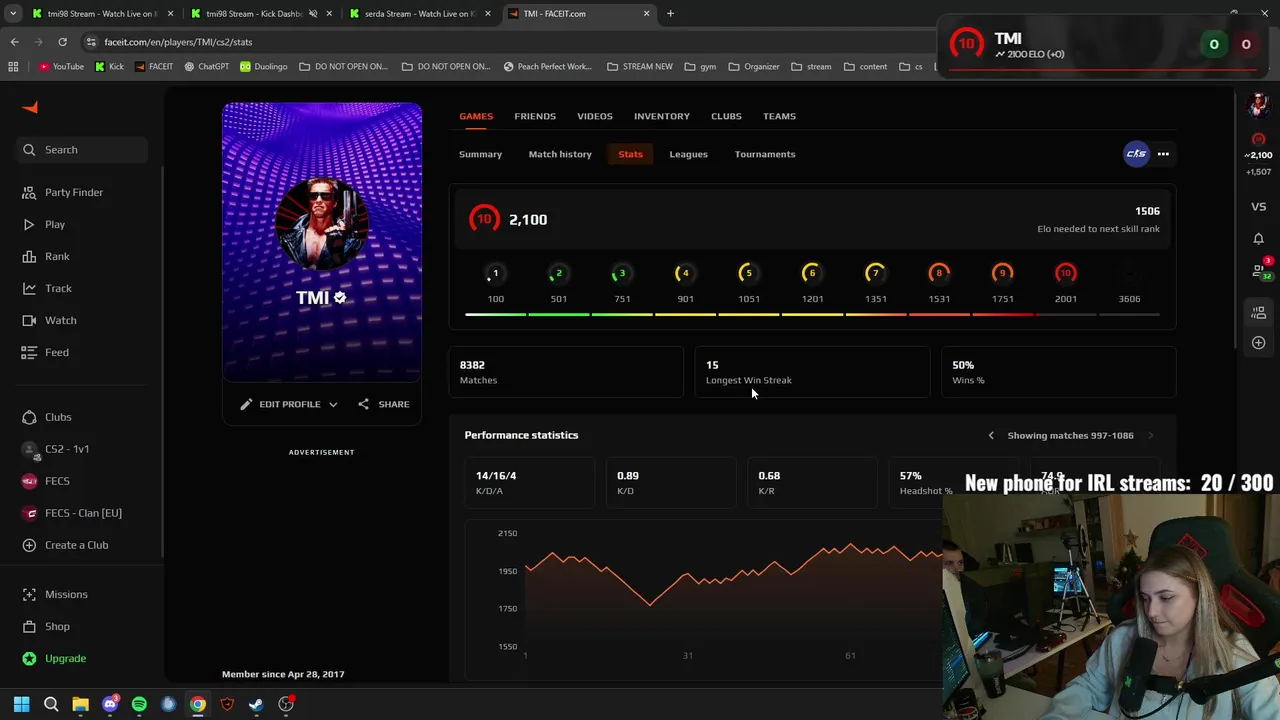
Task: Open the FECS club
Action: (x=57, y=481)
